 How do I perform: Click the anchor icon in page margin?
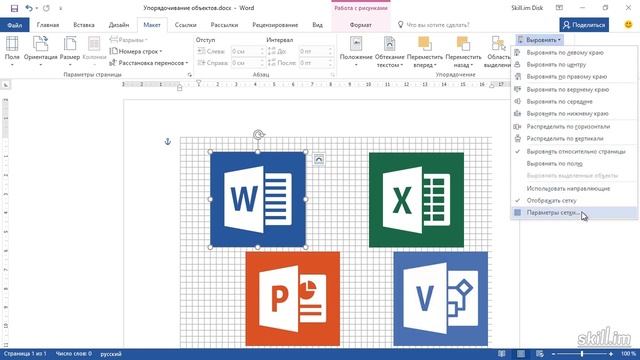coord(167,142)
